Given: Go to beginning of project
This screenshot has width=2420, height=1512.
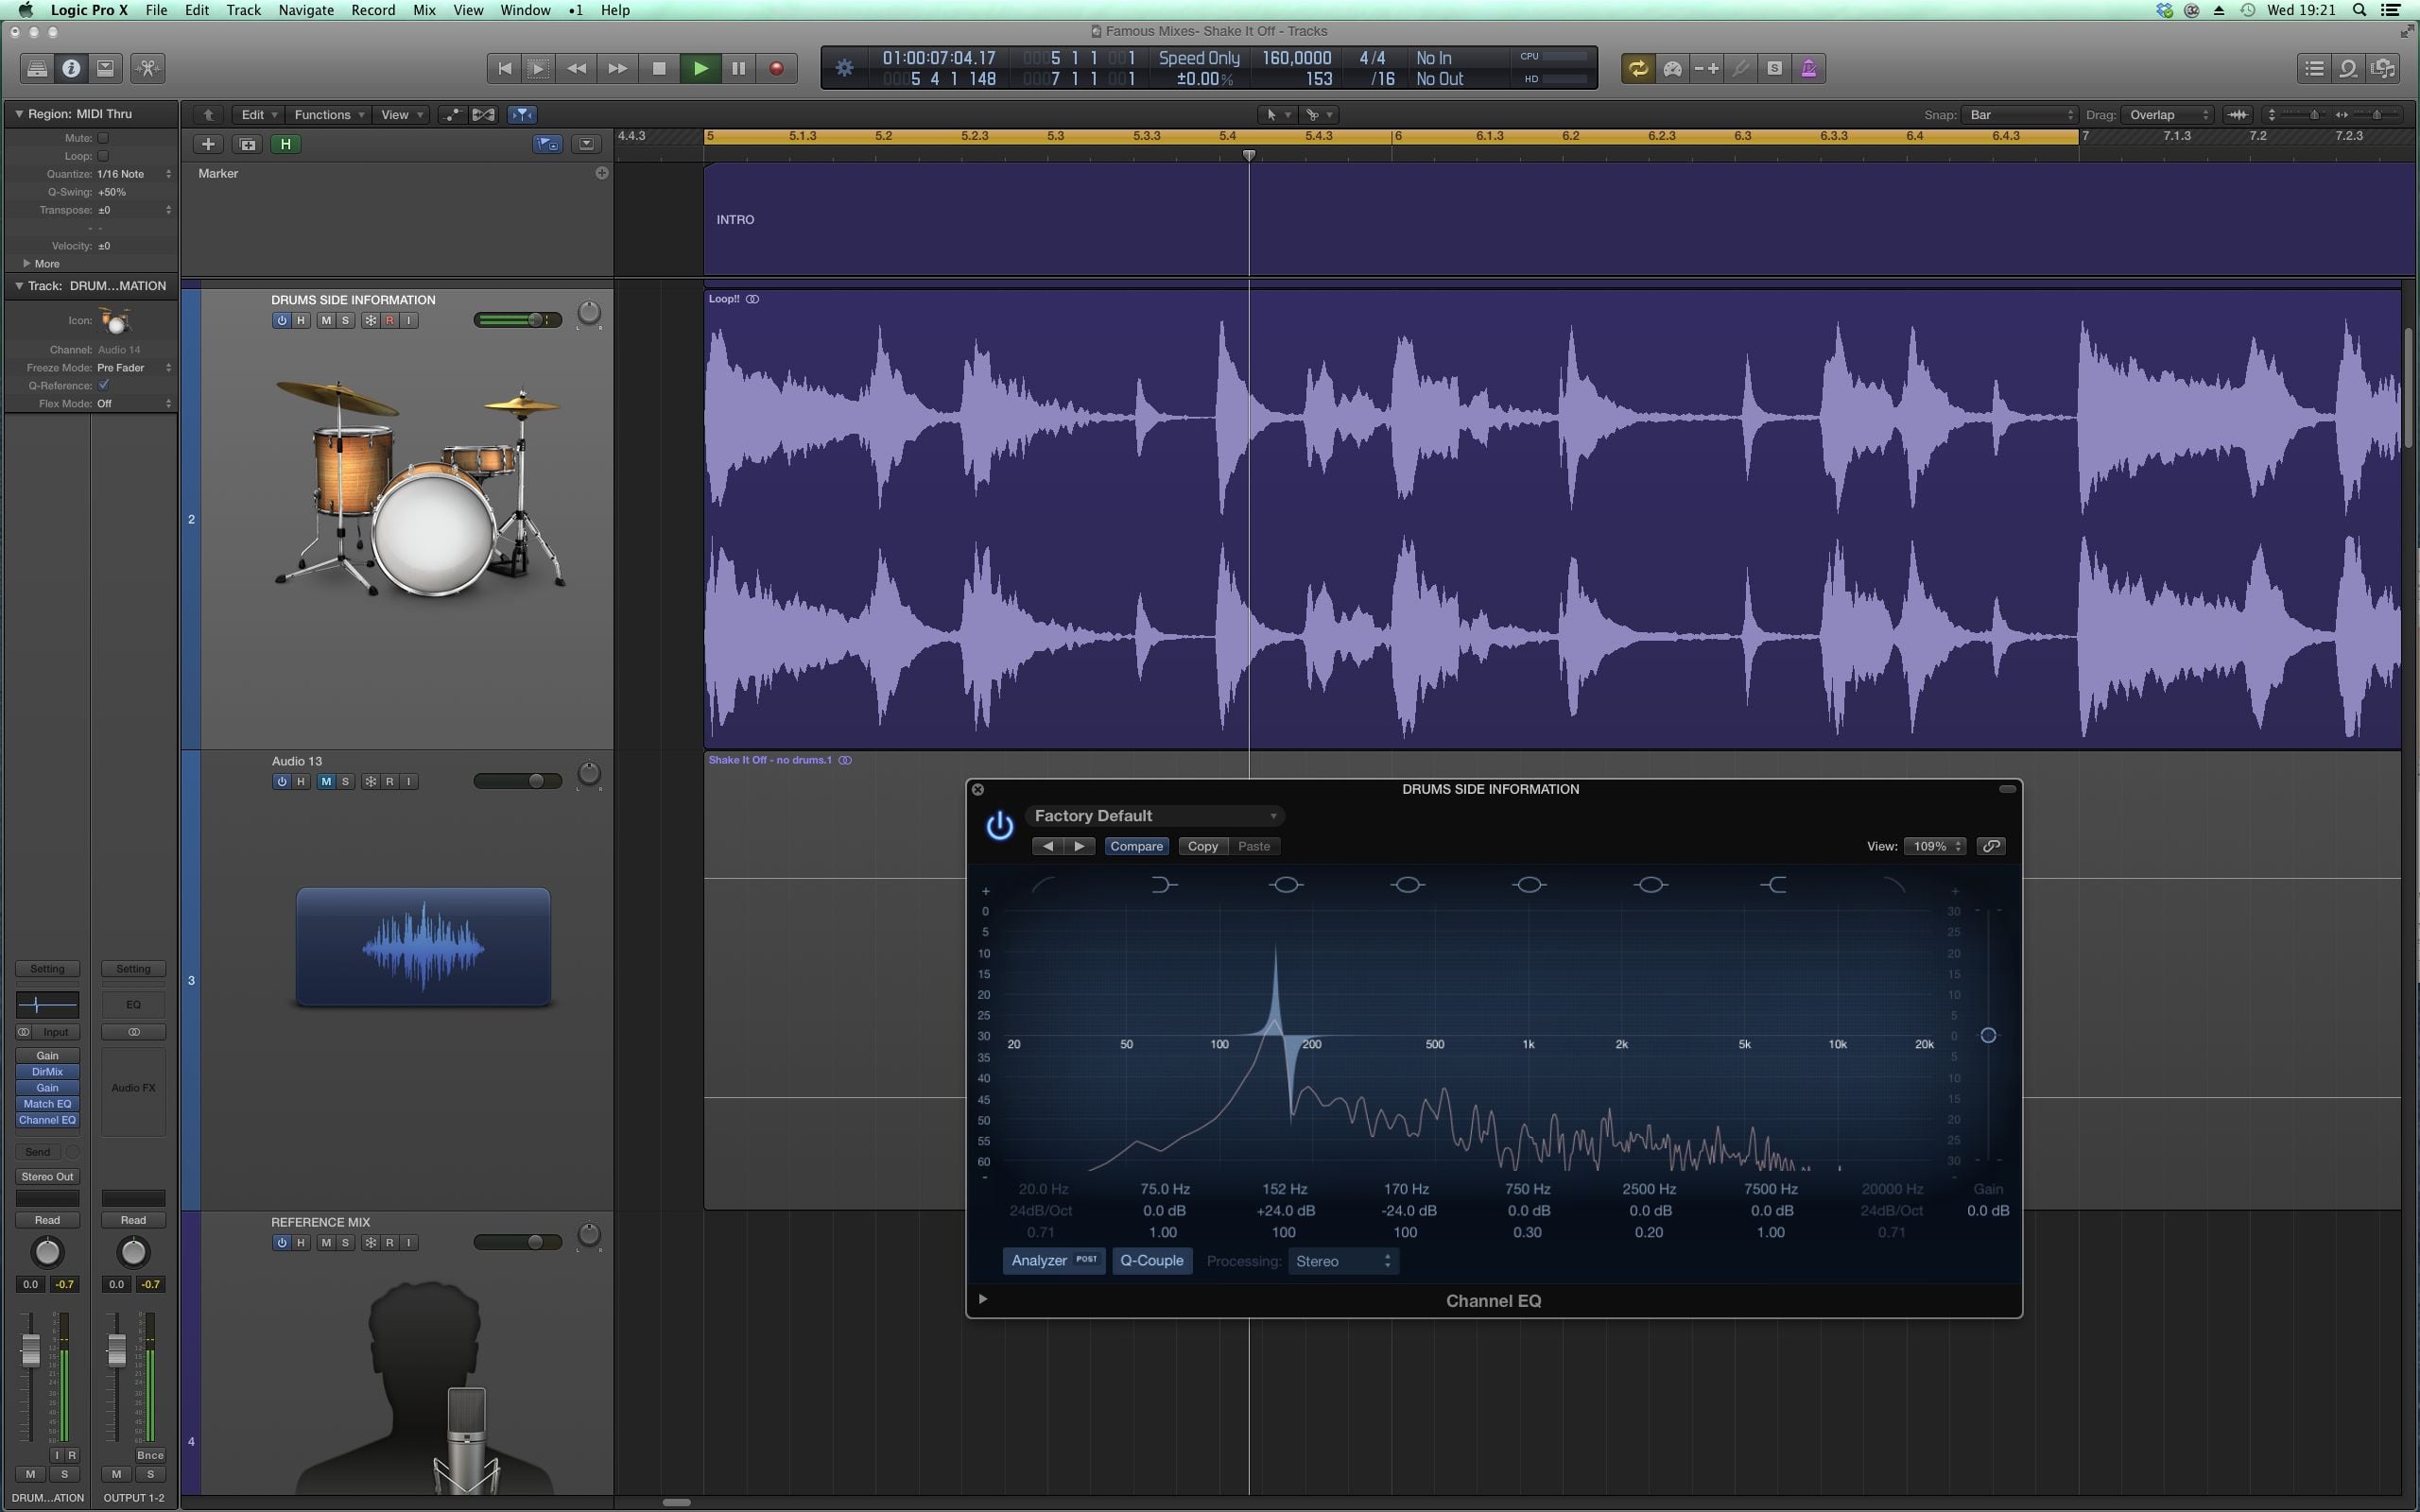Looking at the screenshot, I should (504, 68).
